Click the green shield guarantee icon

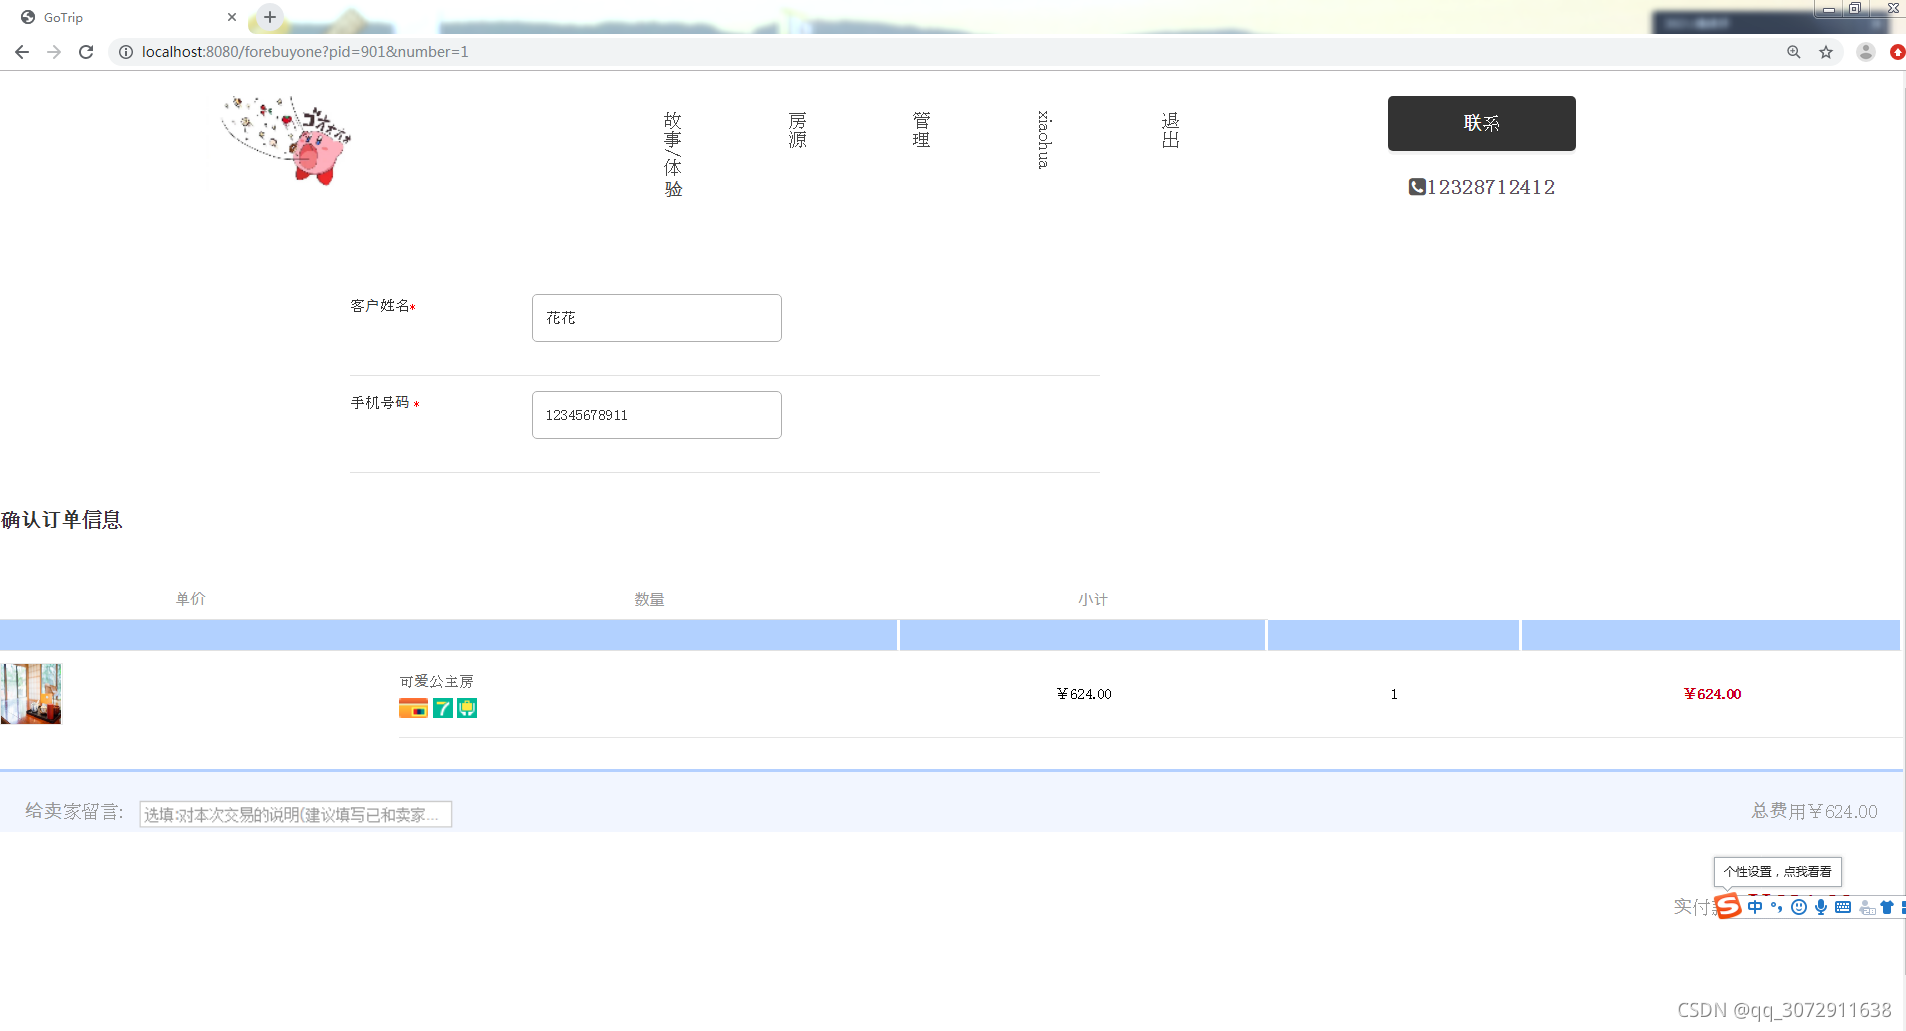click(467, 708)
